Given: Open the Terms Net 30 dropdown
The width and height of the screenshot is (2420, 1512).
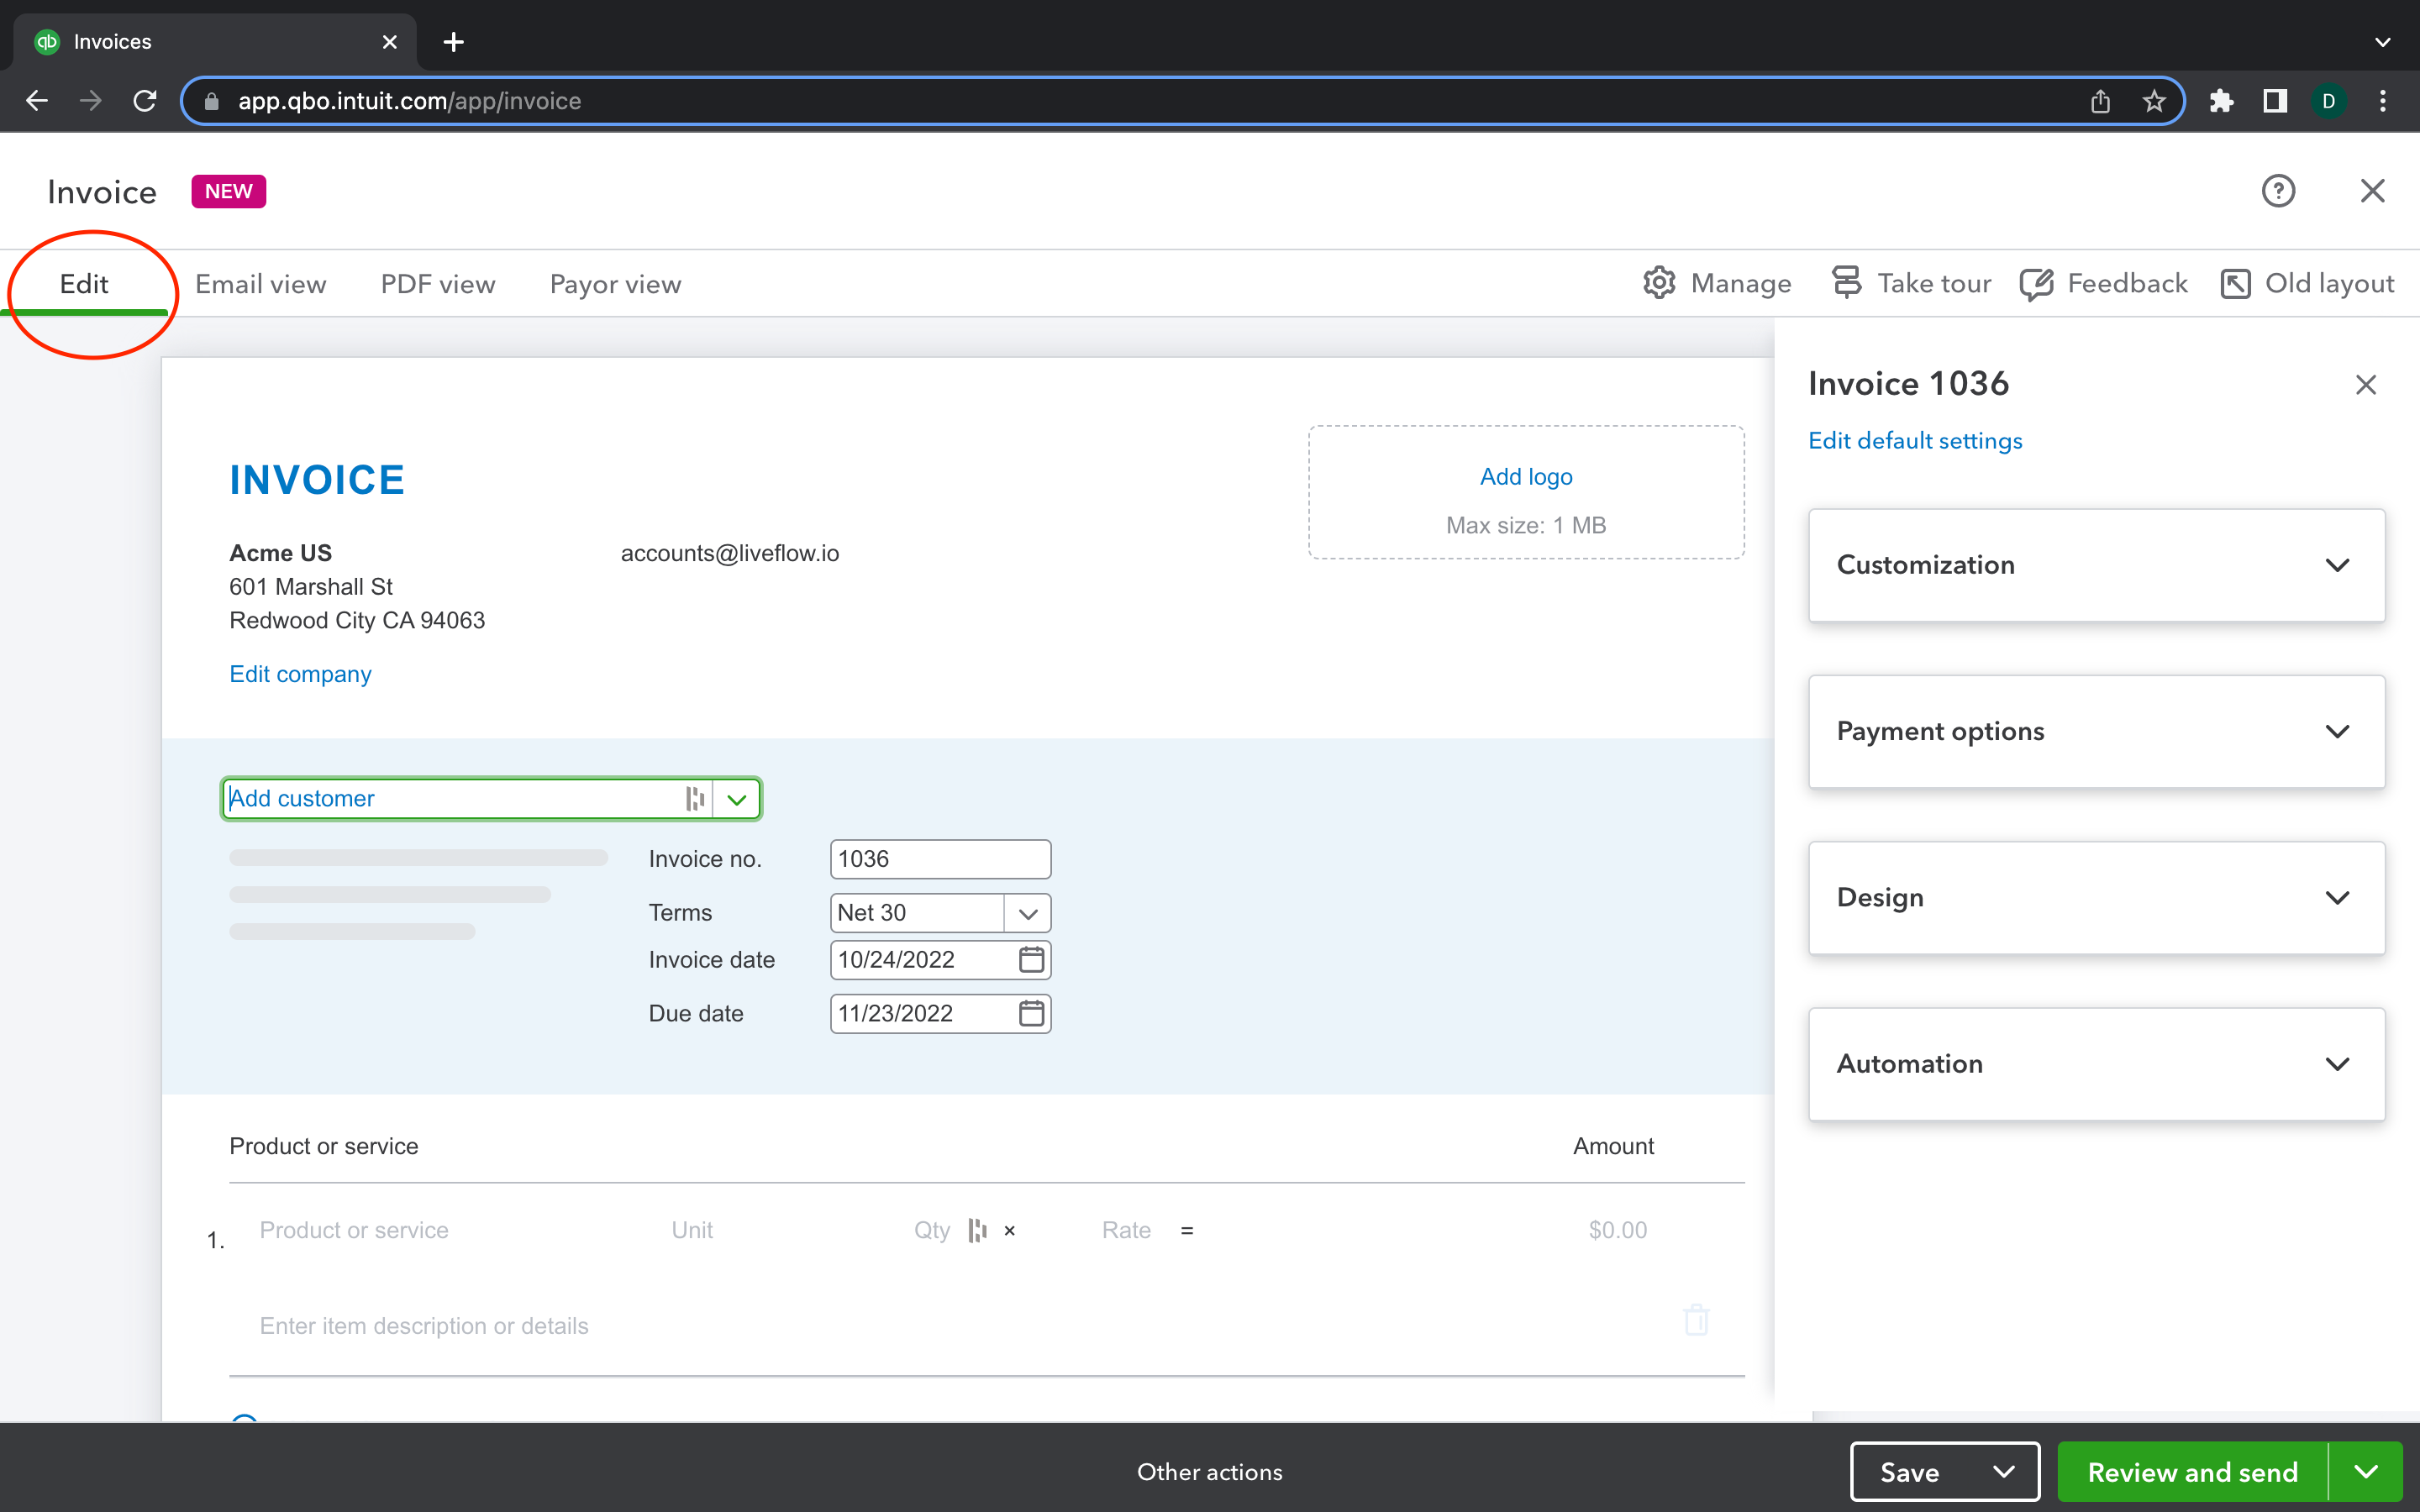Looking at the screenshot, I should click(1027, 912).
